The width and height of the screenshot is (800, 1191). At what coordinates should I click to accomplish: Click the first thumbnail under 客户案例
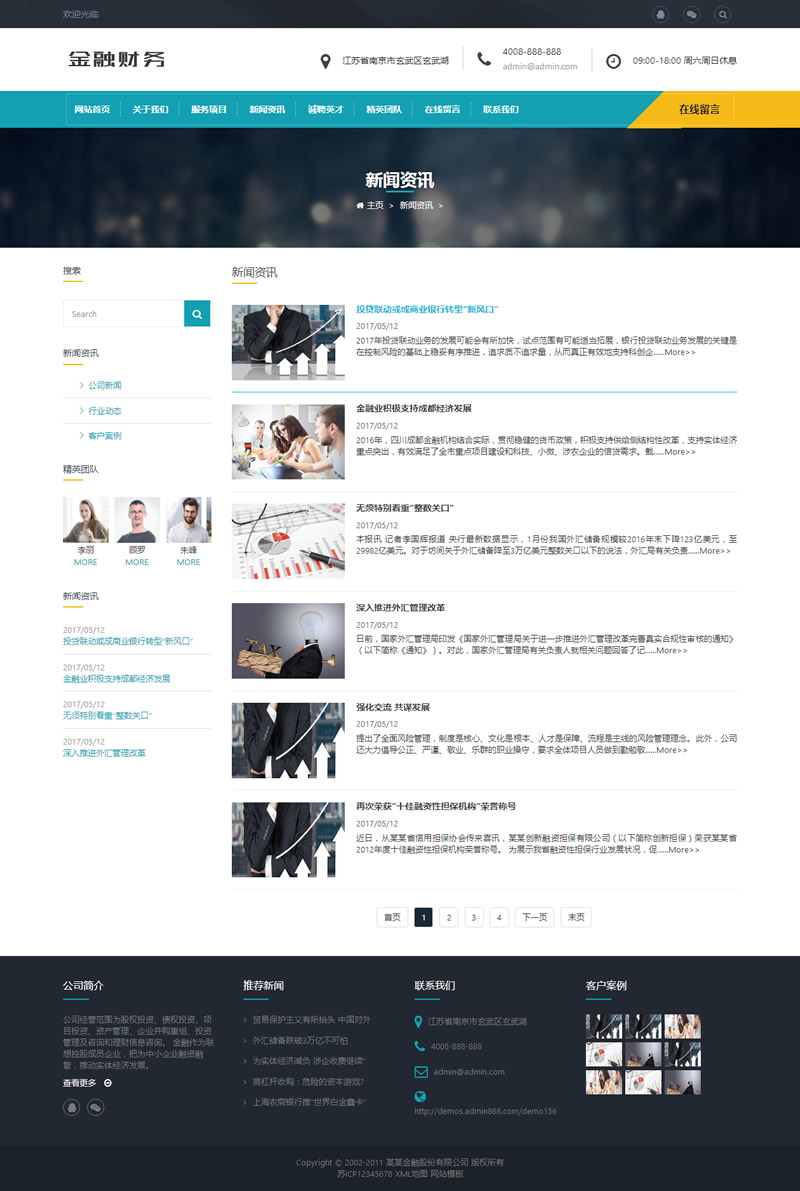pos(604,1025)
